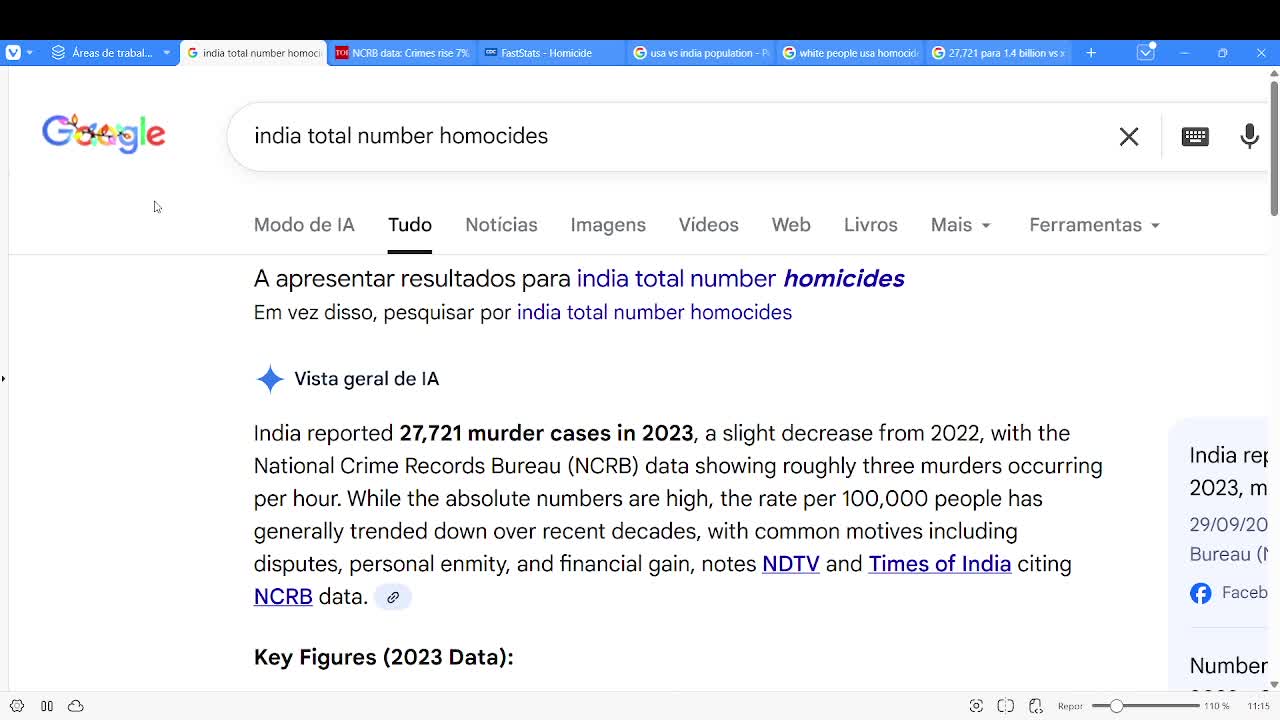The width and height of the screenshot is (1280, 720).
Task: Select the Modo de IA search tab
Action: click(x=304, y=225)
